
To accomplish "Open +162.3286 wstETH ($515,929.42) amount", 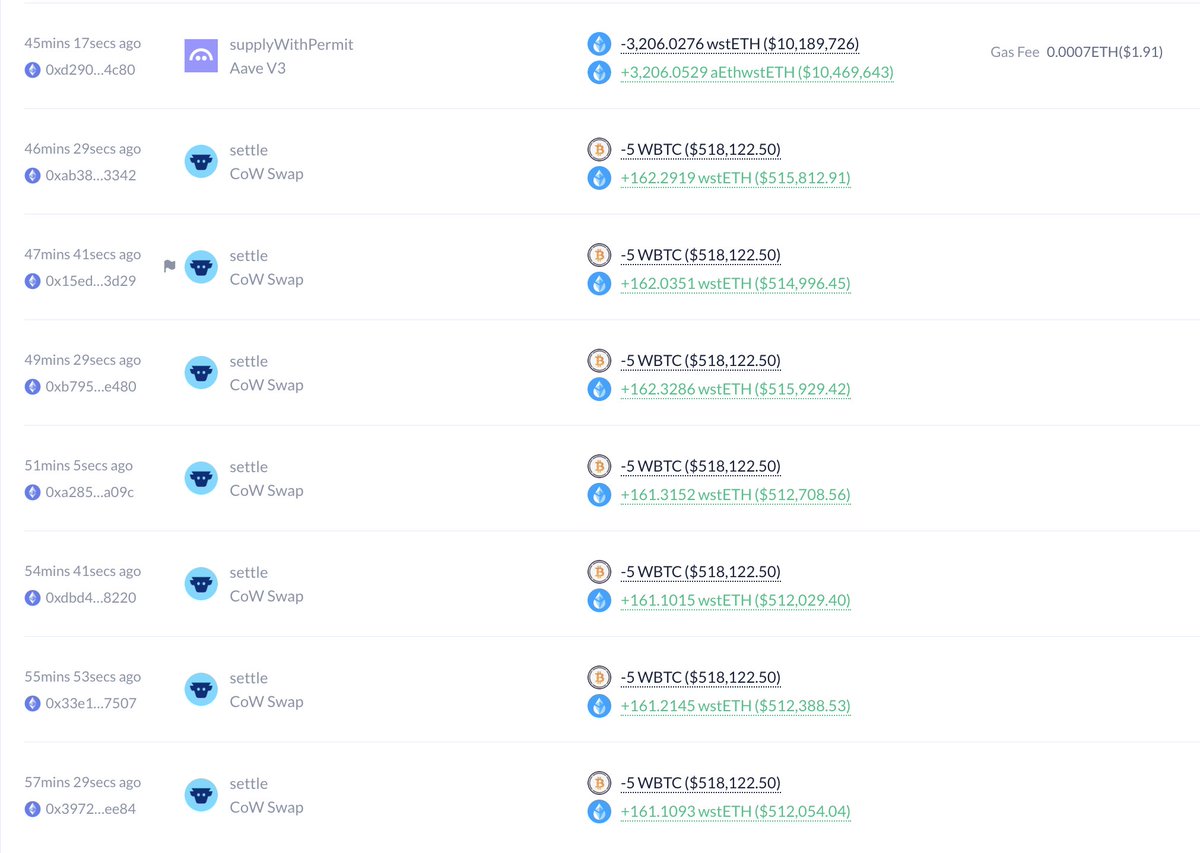I will click(736, 389).
